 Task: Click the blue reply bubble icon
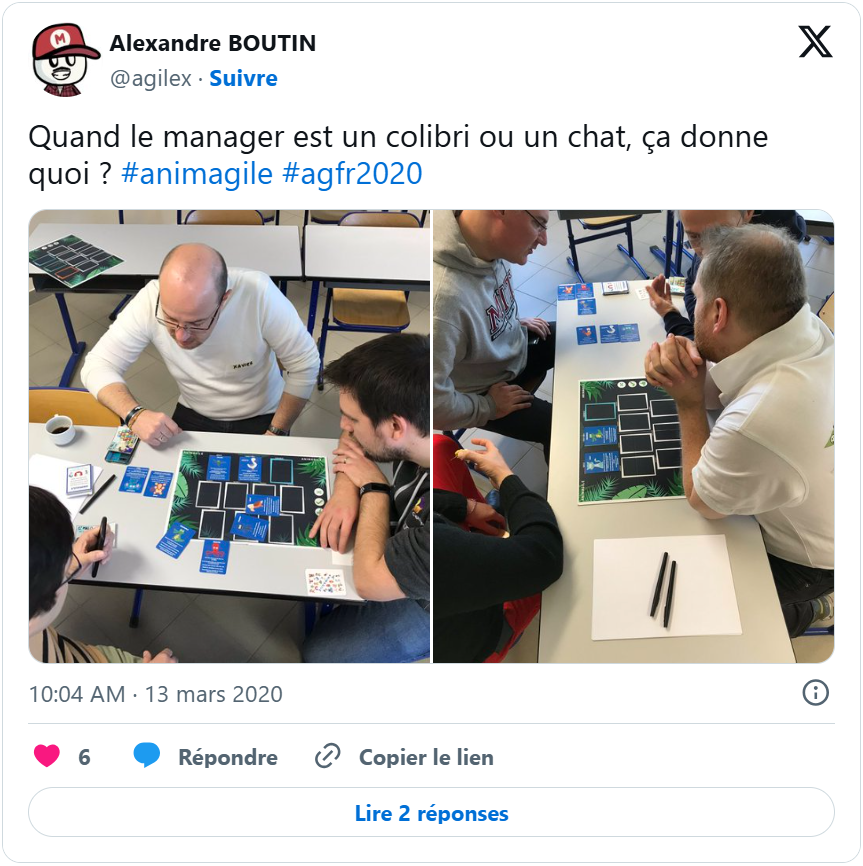point(147,756)
